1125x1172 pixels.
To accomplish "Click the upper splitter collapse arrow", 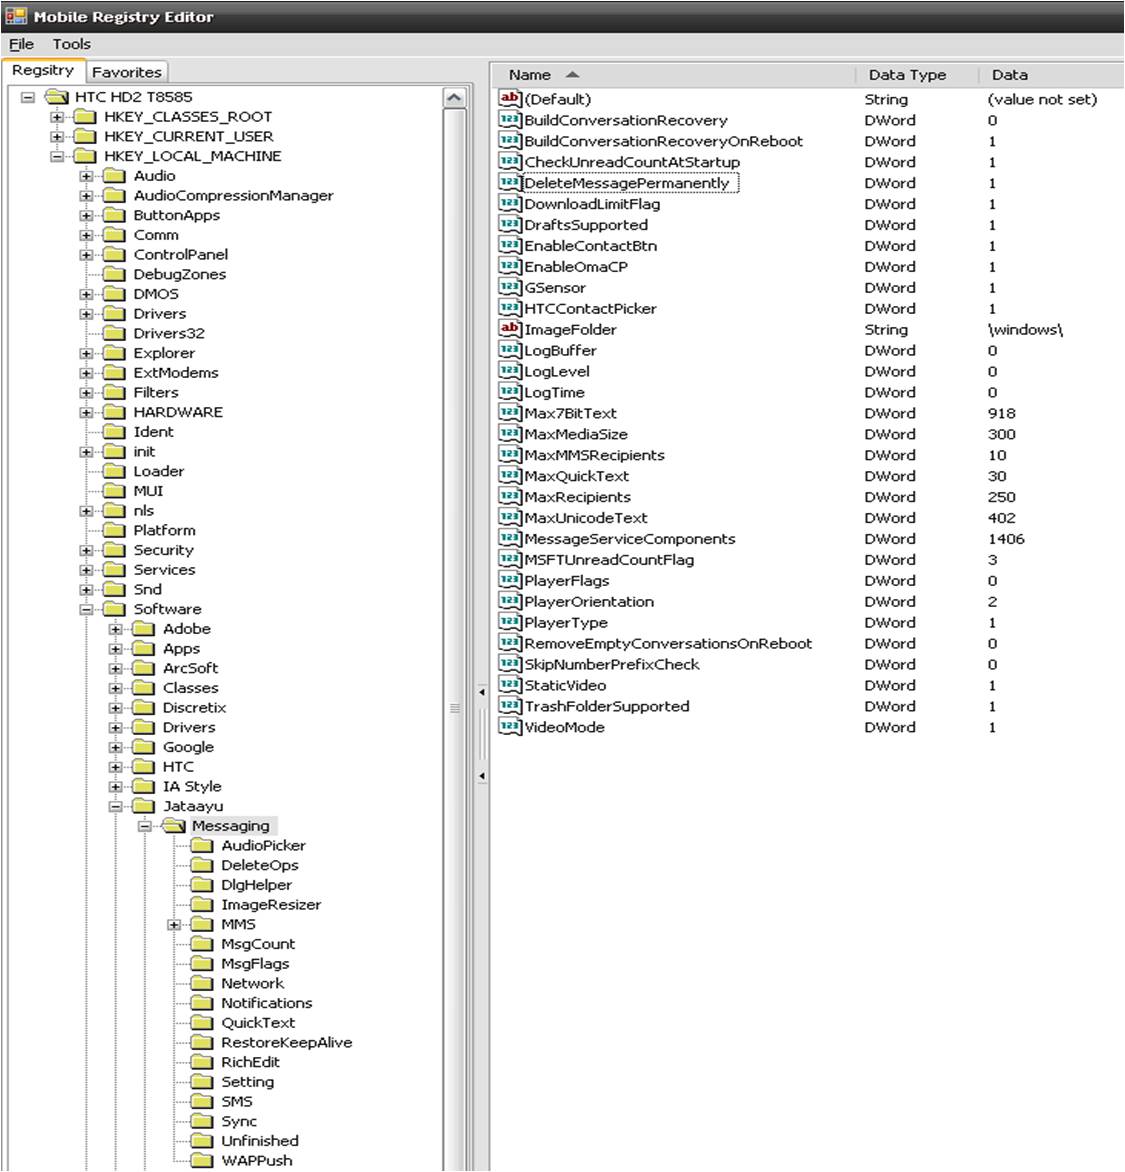I will [x=481, y=692].
